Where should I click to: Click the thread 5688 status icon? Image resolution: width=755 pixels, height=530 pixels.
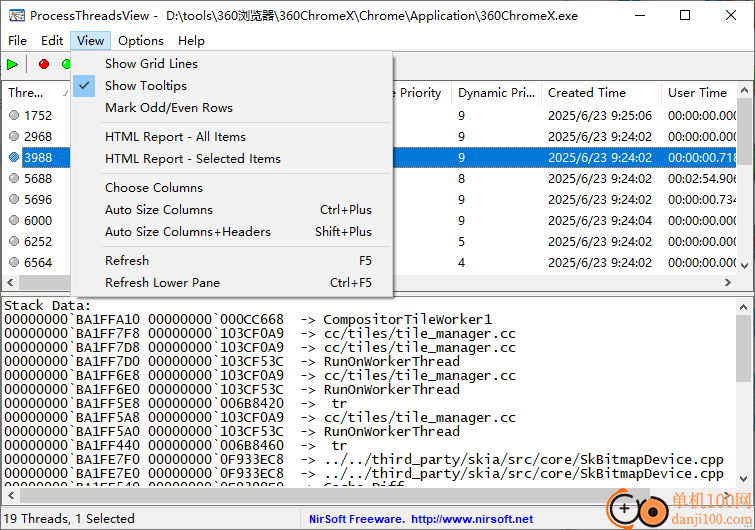pos(14,178)
